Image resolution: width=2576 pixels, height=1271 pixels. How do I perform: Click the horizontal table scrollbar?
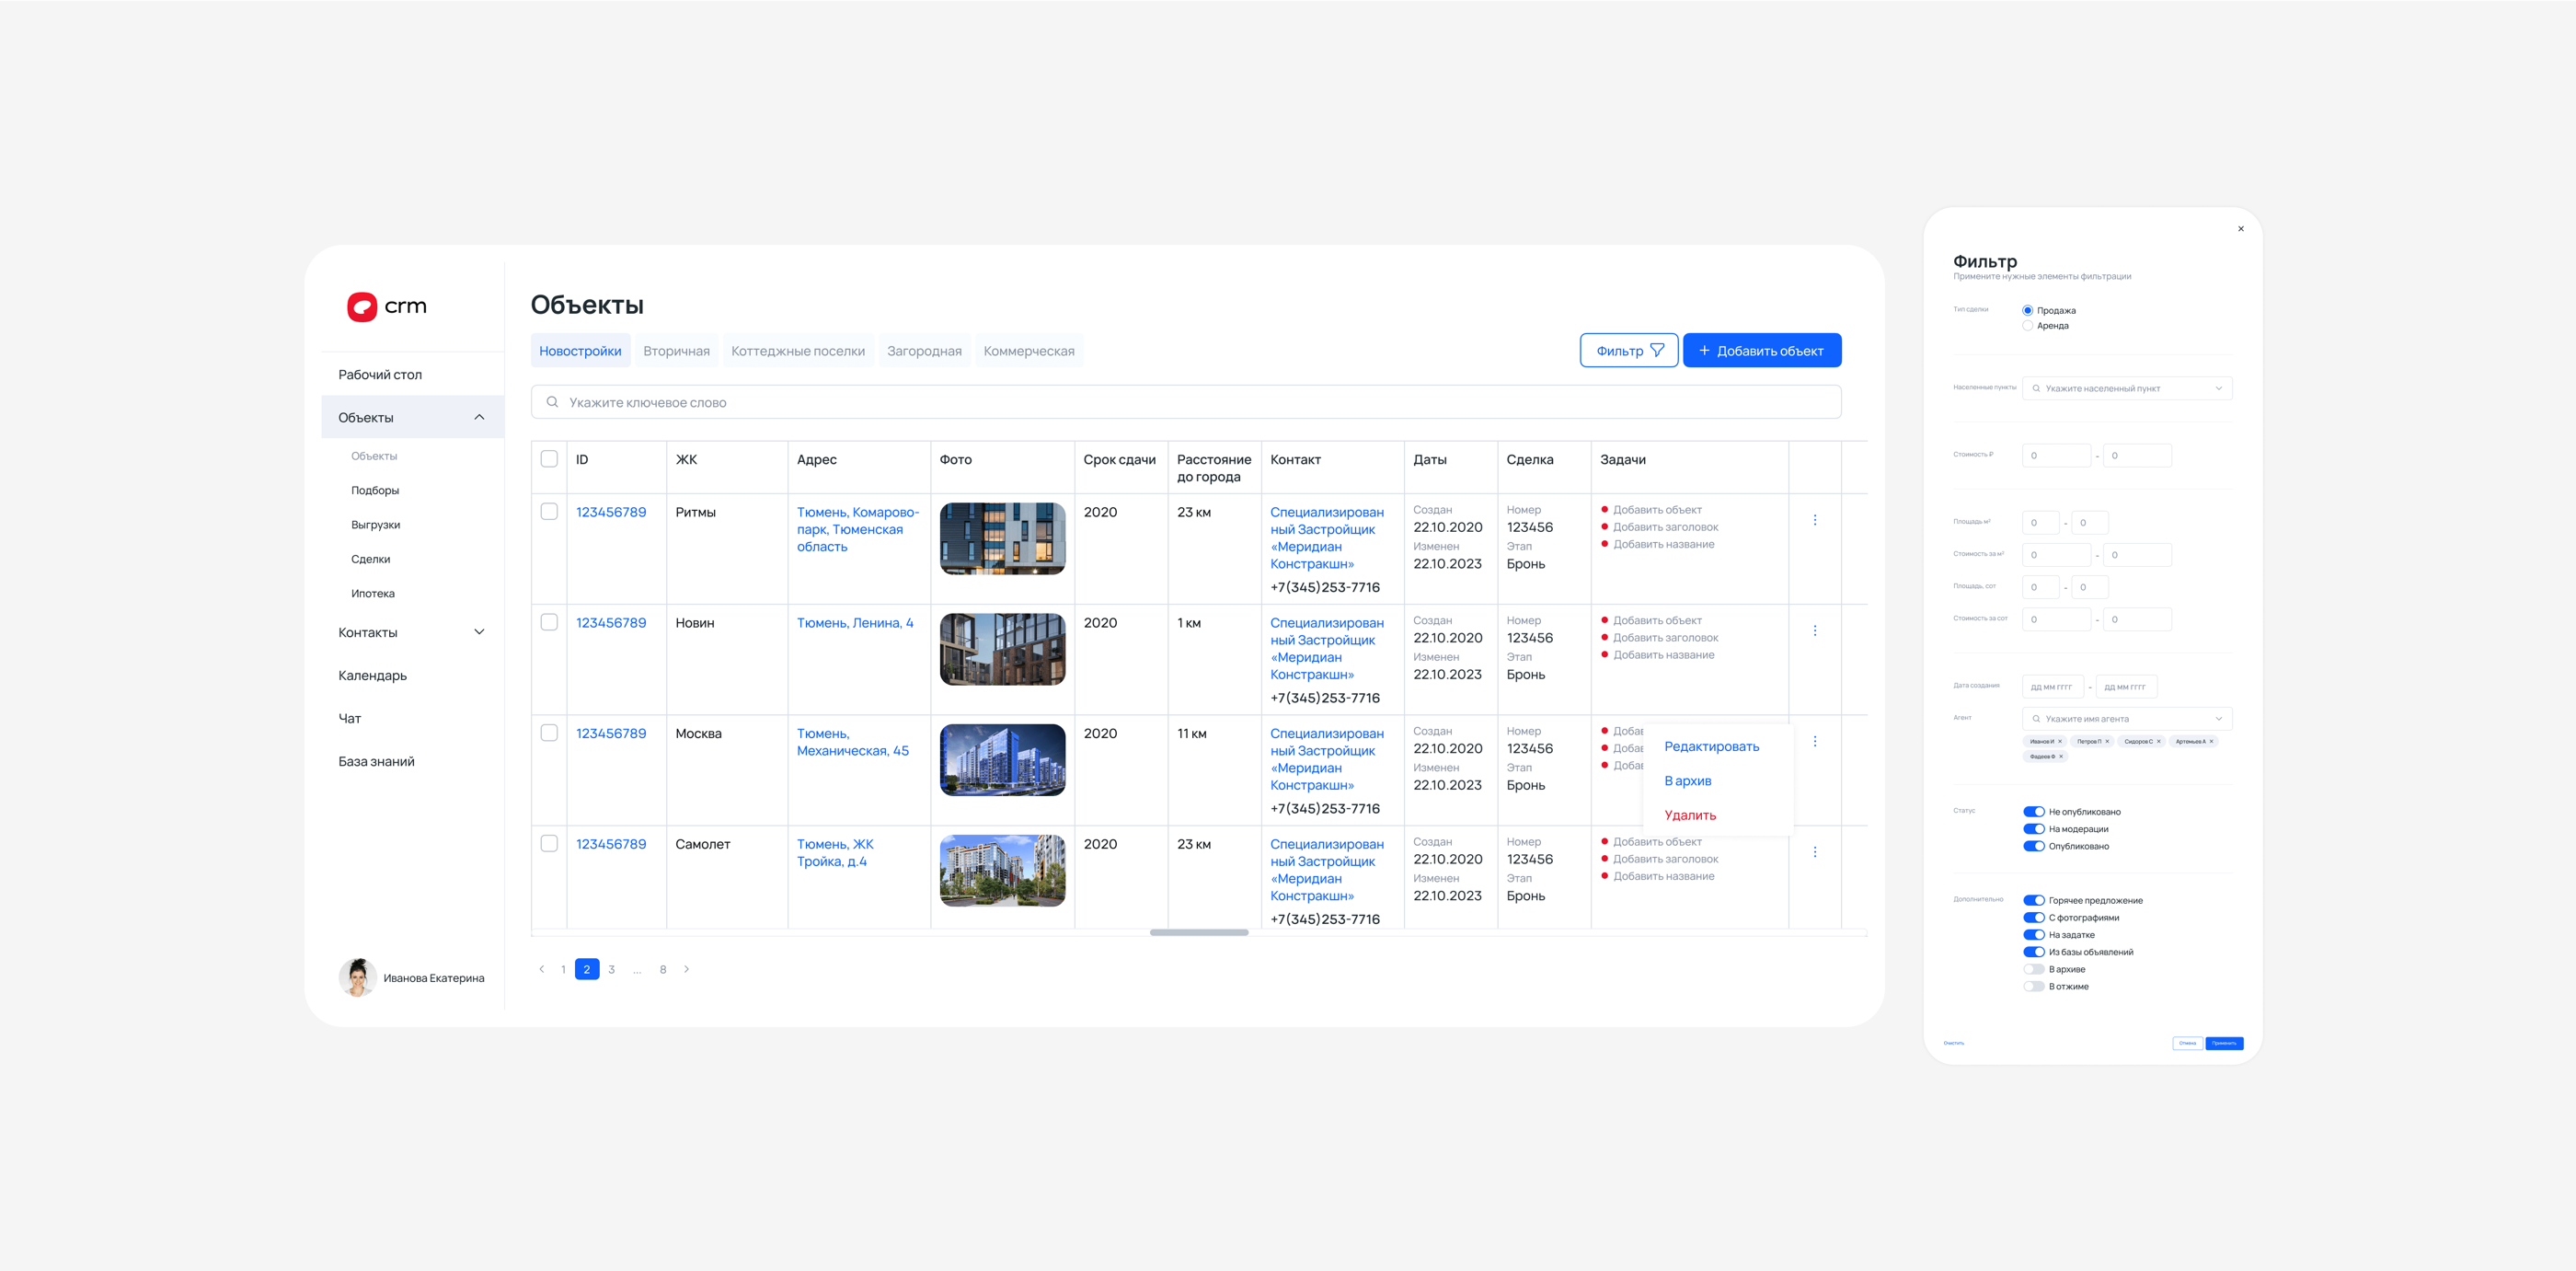click(x=1198, y=932)
